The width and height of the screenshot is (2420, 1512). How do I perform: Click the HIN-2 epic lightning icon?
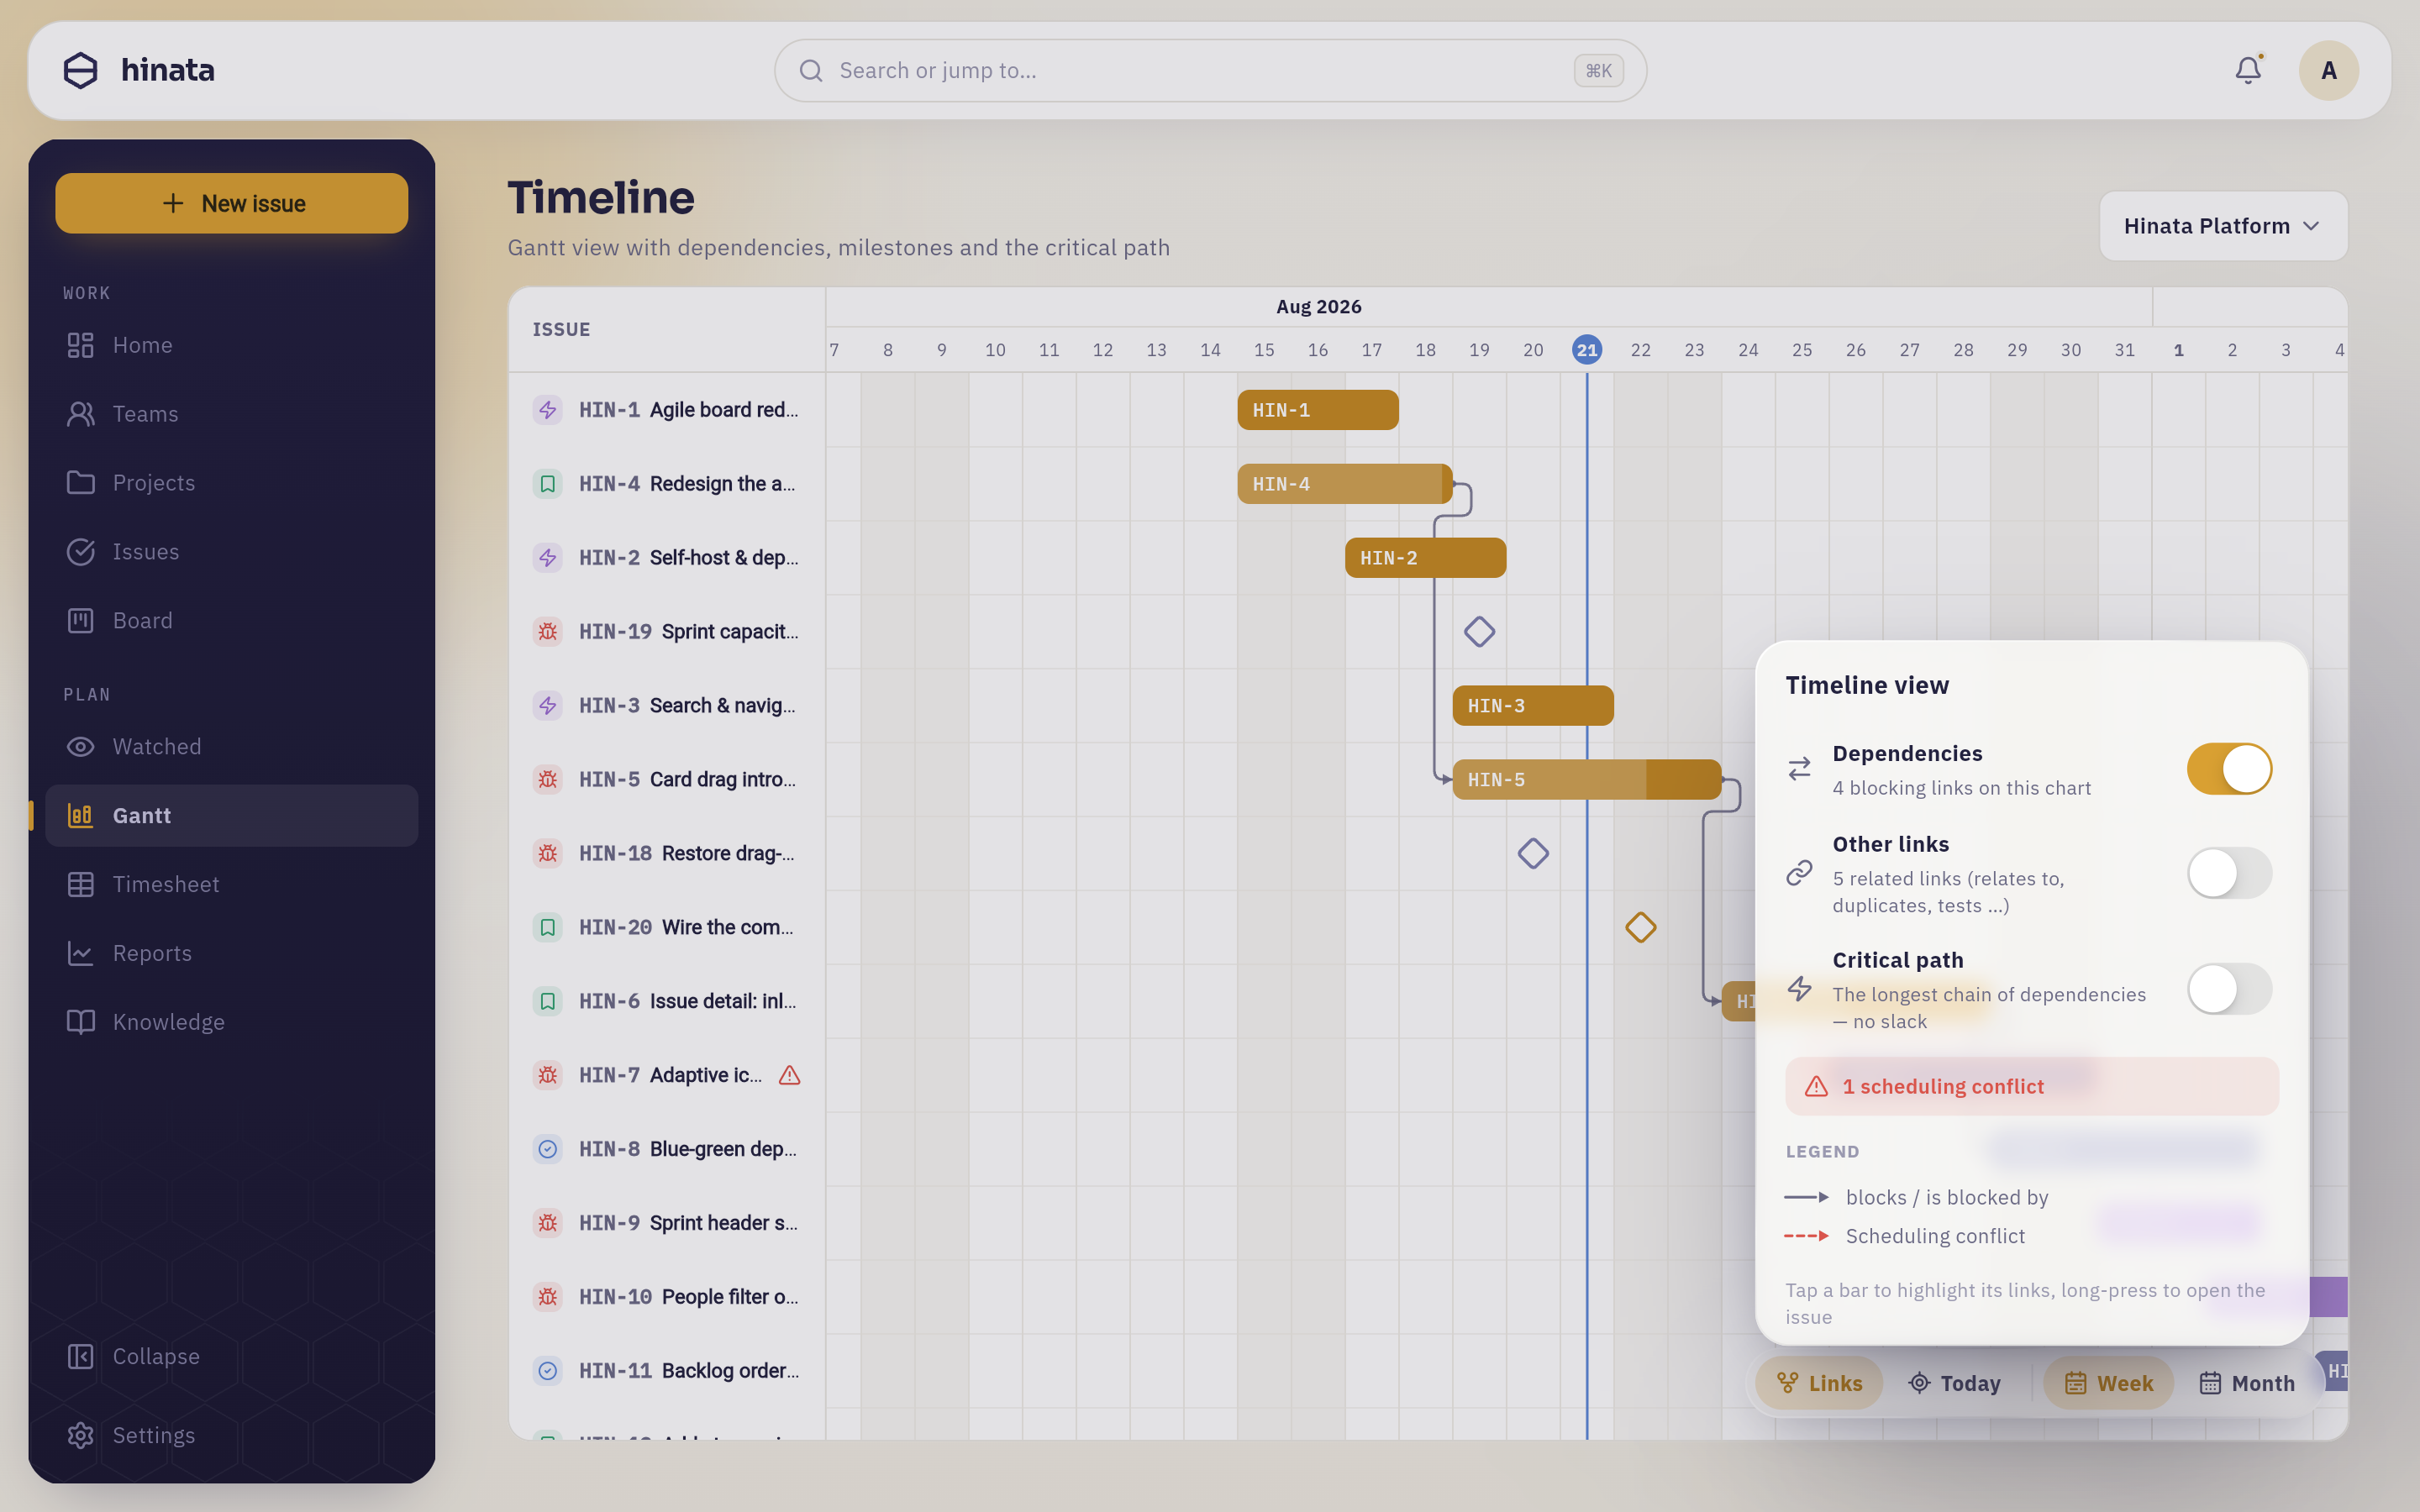[x=547, y=558]
